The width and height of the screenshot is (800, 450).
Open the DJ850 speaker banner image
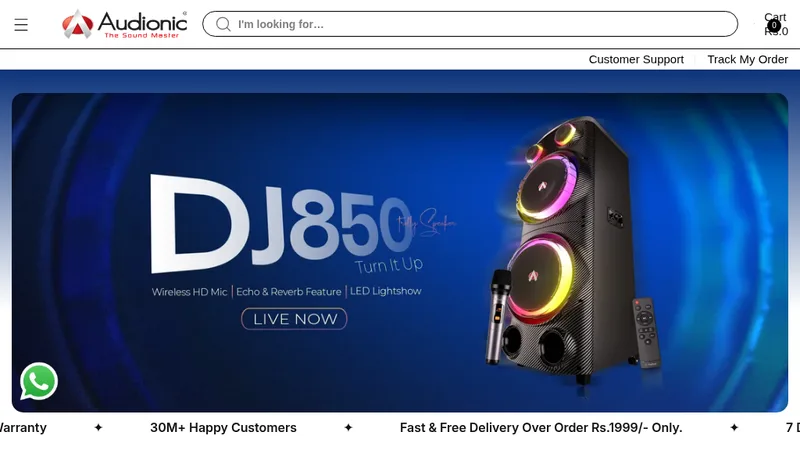coord(400,253)
